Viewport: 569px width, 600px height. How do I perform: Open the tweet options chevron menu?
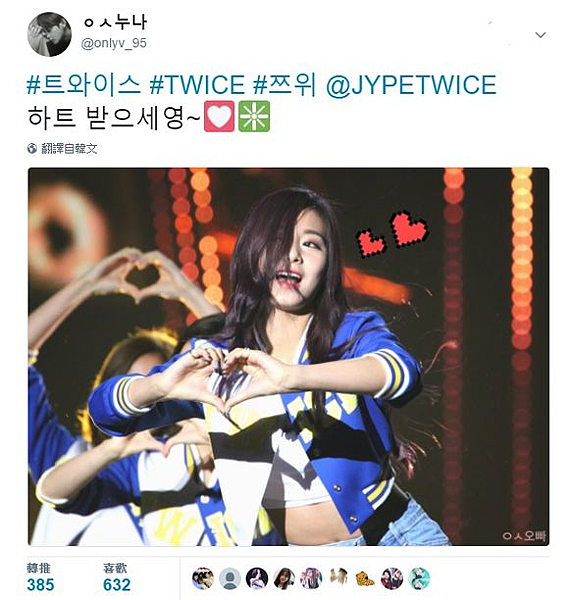540,35
